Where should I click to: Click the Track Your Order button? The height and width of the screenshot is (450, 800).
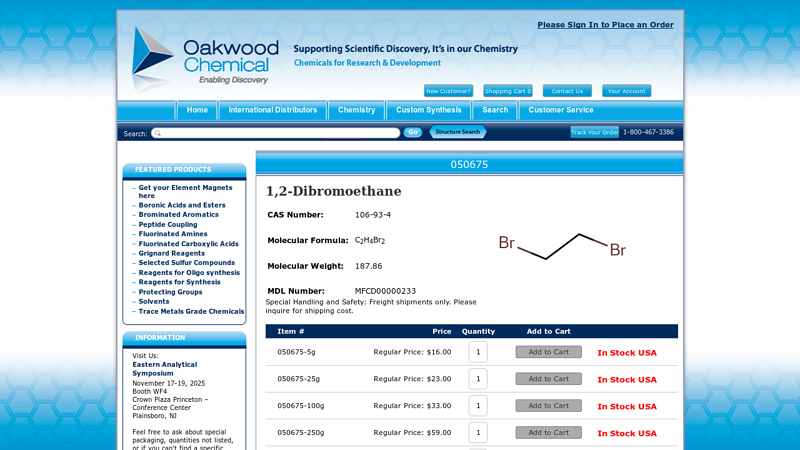tap(594, 132)
